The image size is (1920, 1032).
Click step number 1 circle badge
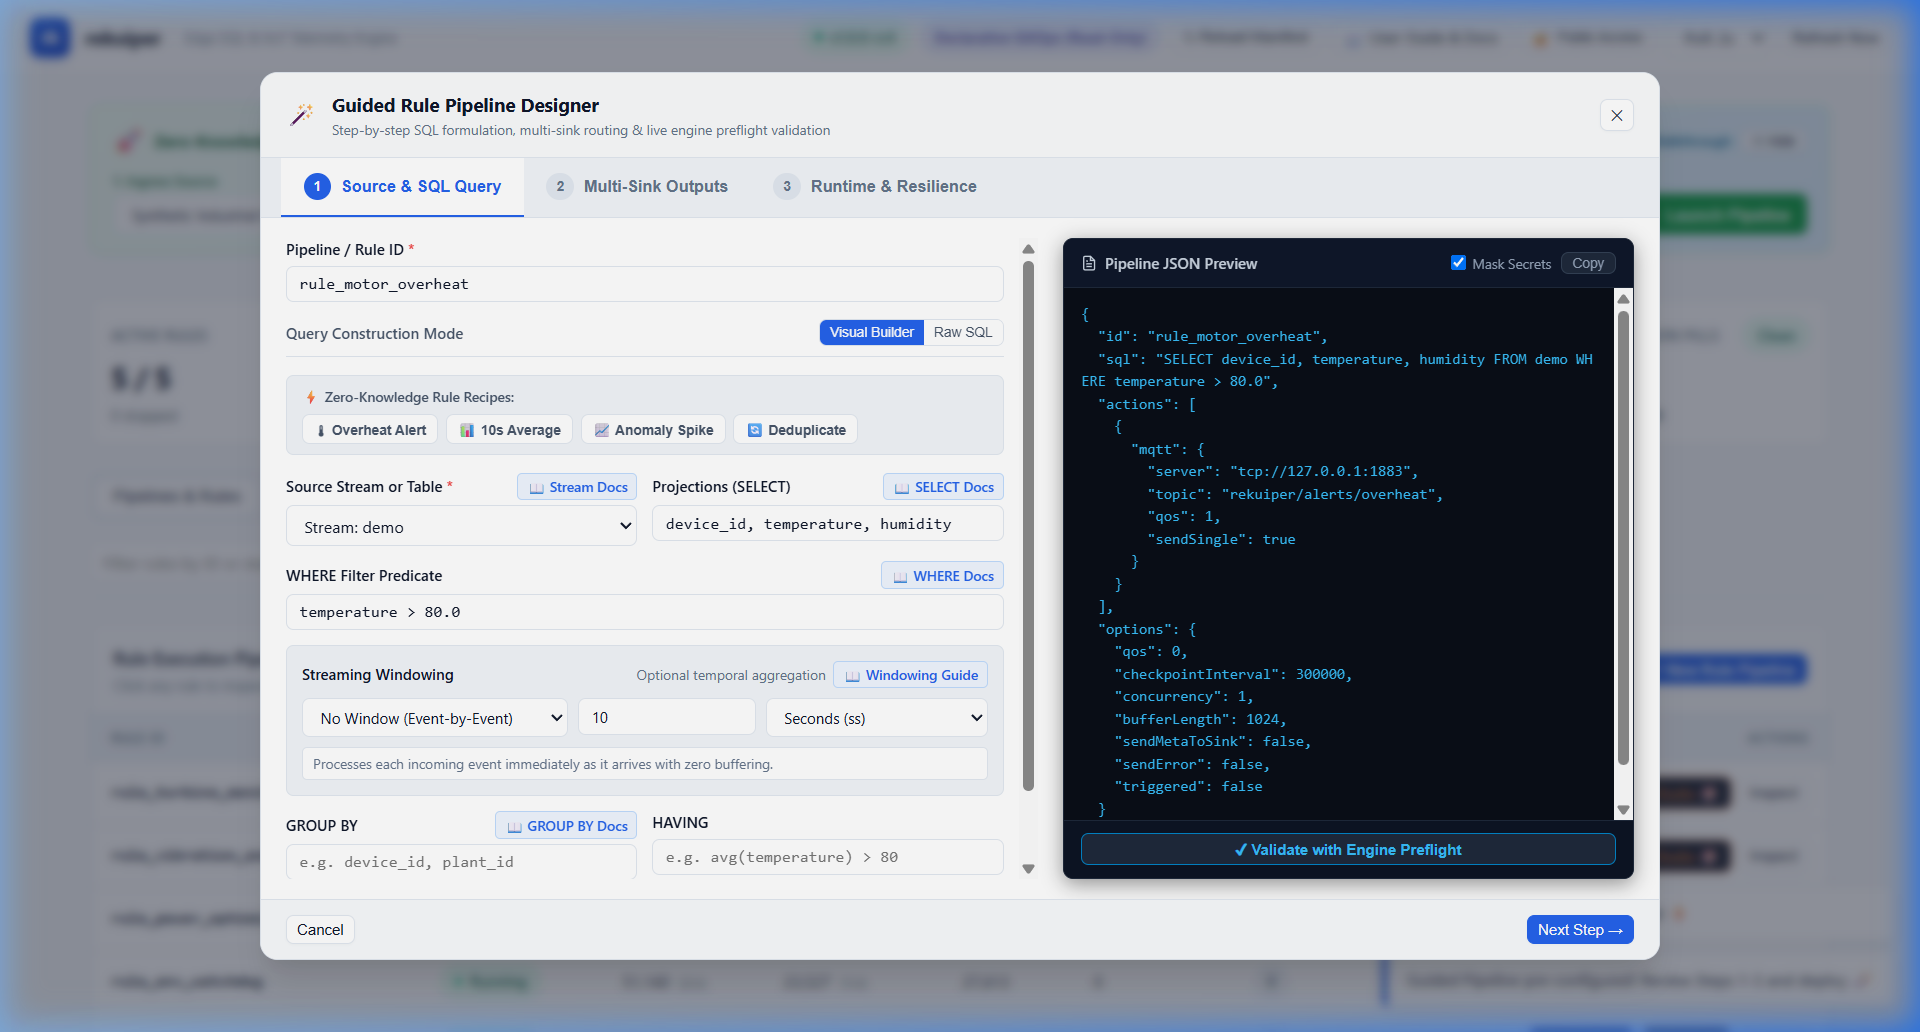[317, 186]
